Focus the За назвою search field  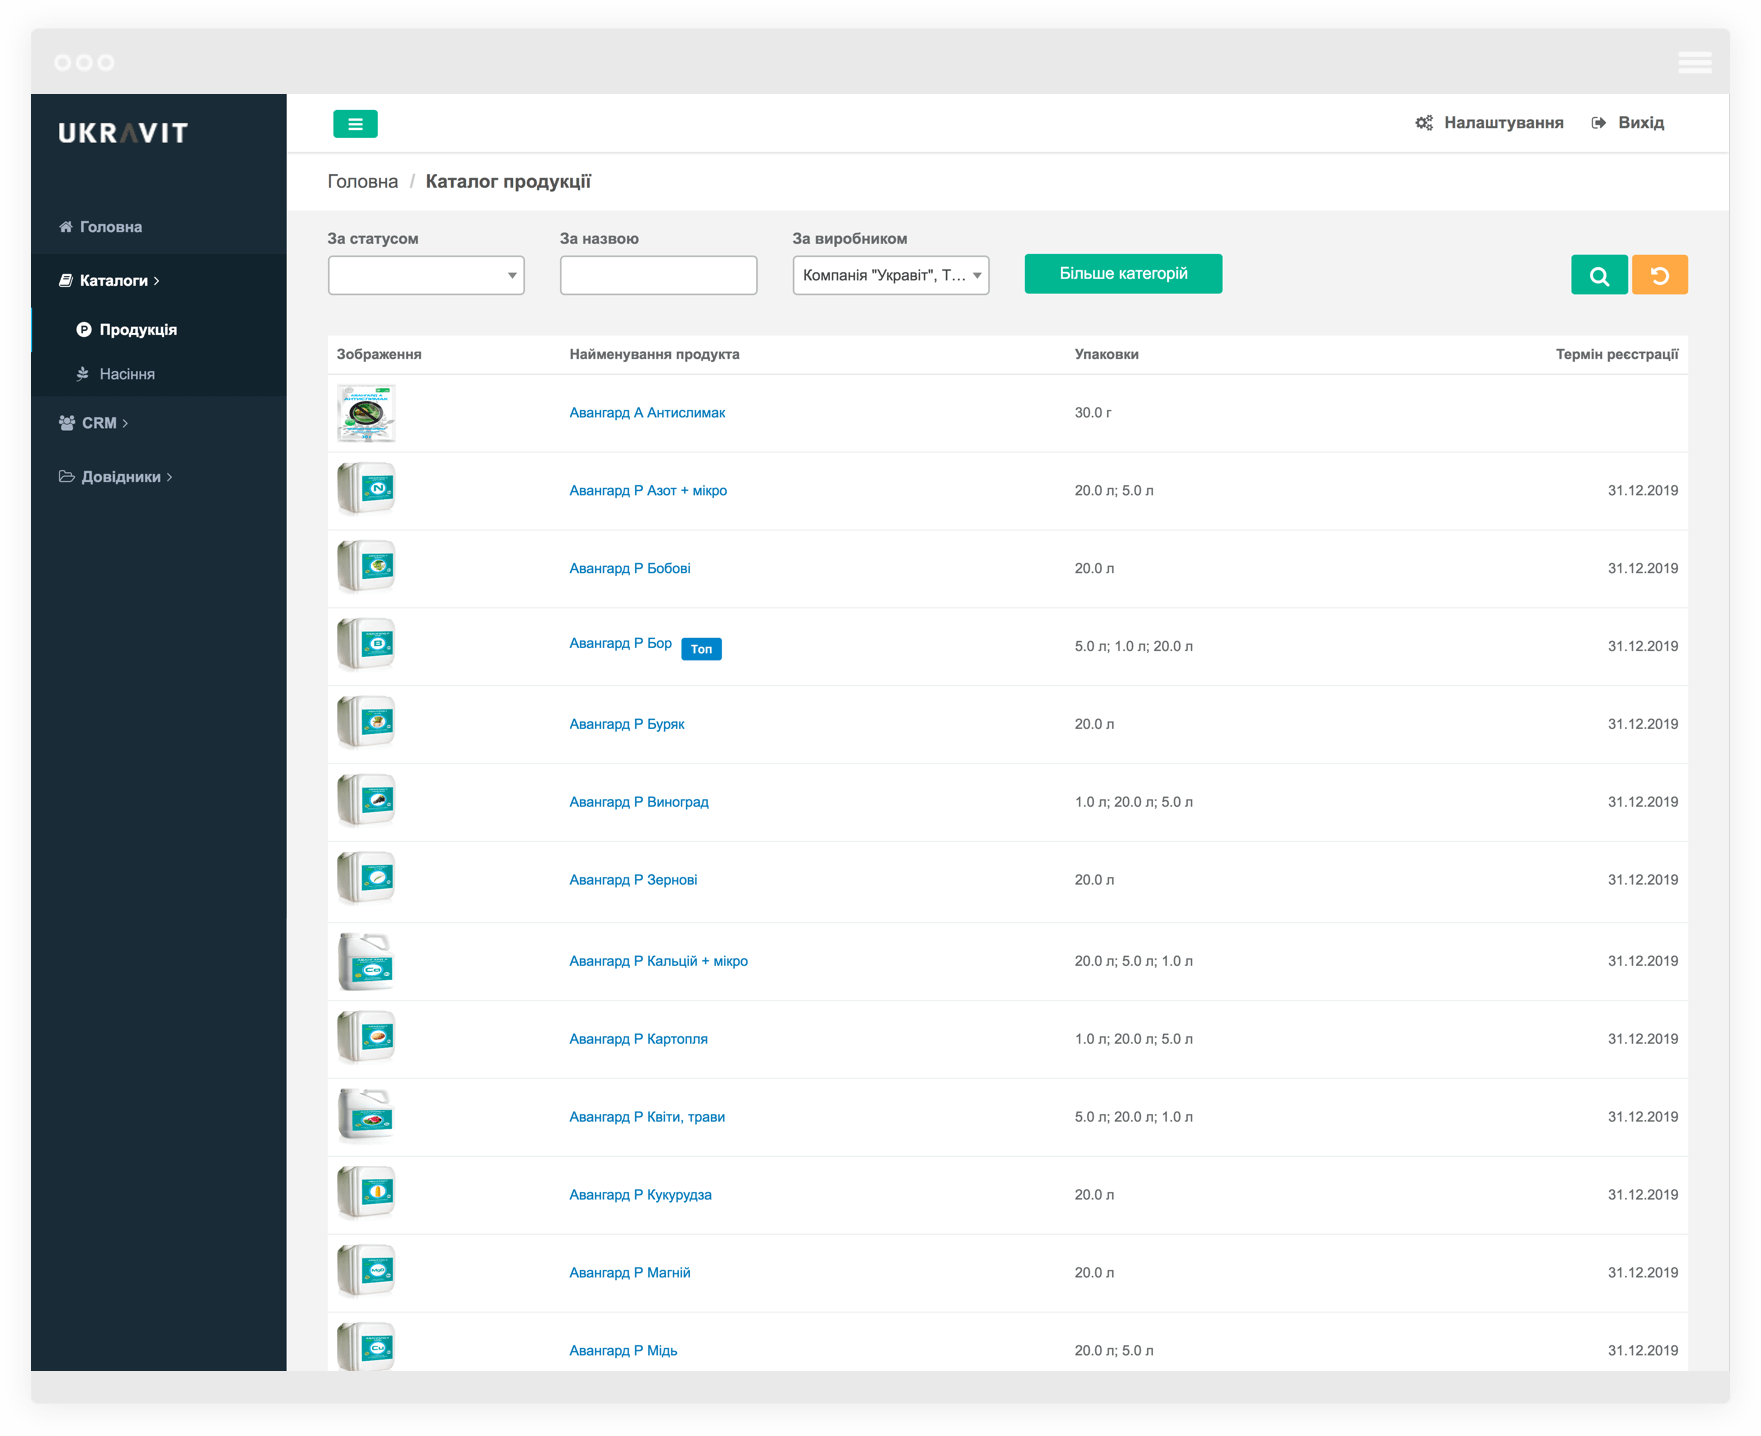tap(658, 275)
